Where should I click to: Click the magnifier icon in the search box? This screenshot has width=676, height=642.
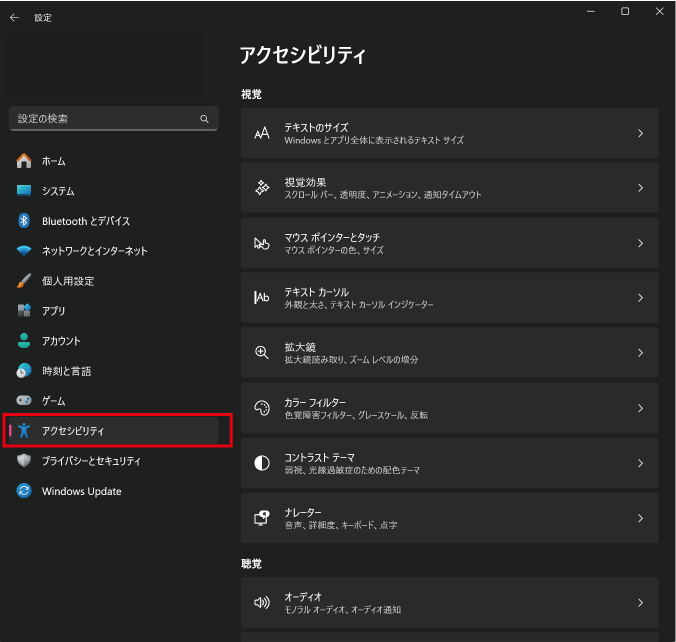click(x=204, y=119)
